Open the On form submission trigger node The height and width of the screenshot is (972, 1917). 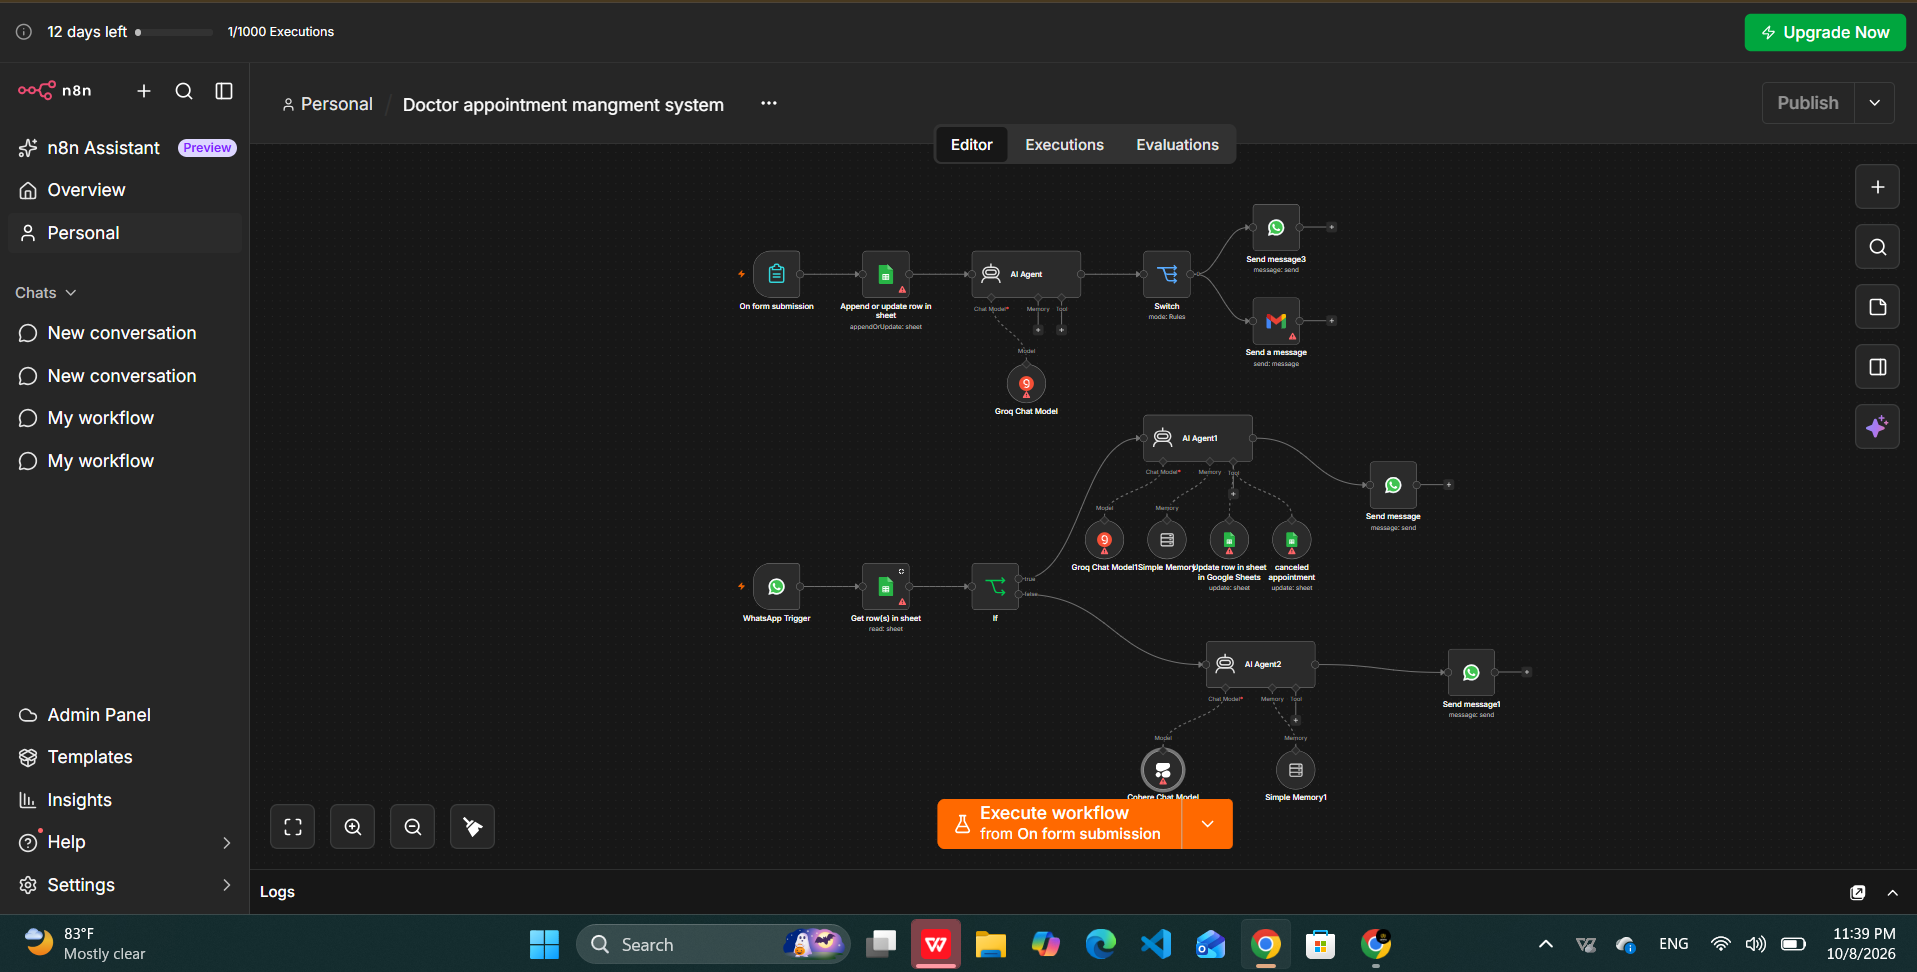pos(776,274)
